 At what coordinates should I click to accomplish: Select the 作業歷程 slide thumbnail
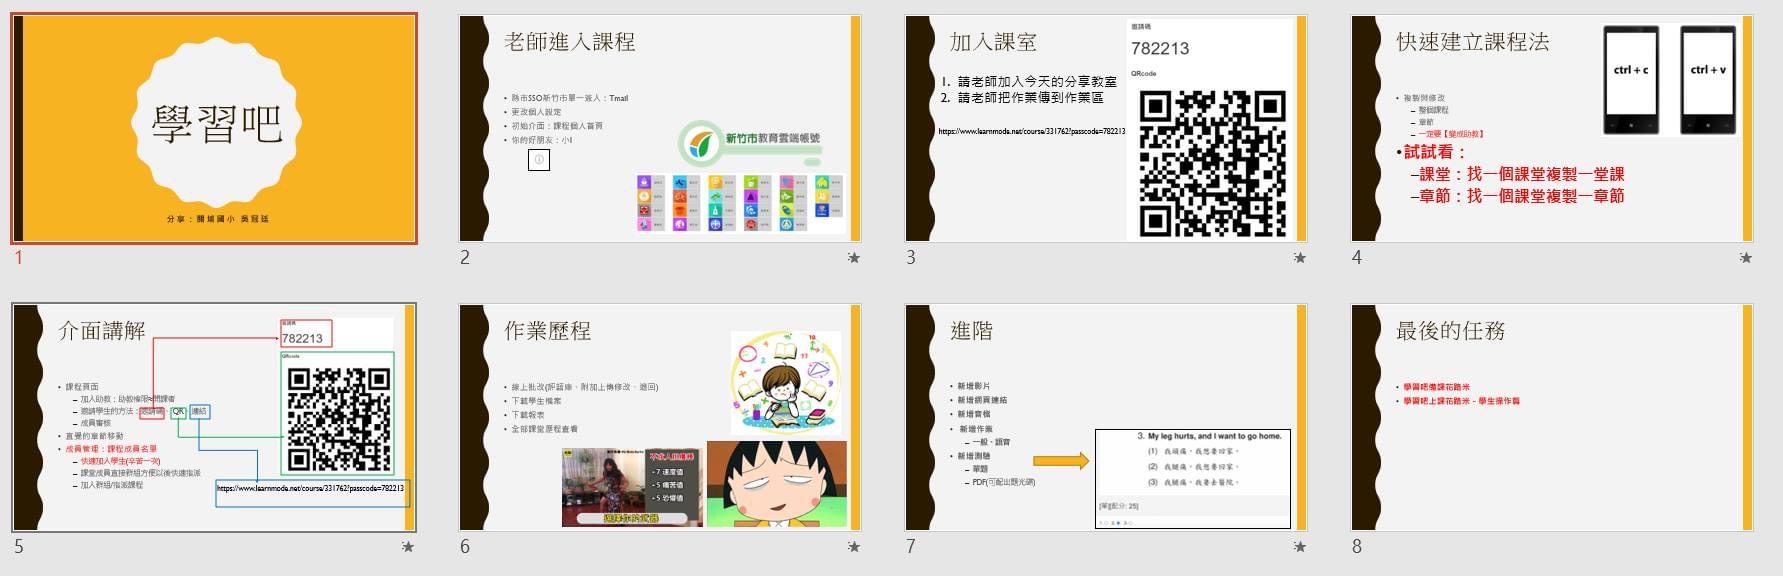point(660,418)
